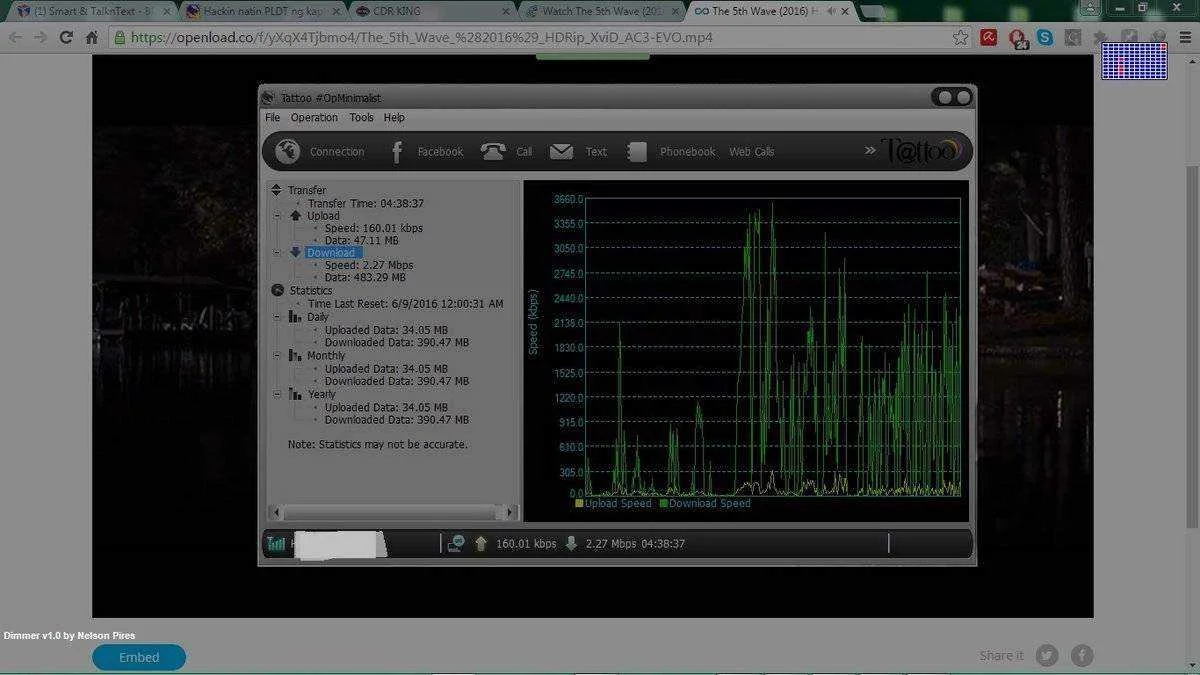The image size is (1200, 675).
Task: Click the Statistics pie icon in tree
Action: pyautogui.click(x=277, y=290)
